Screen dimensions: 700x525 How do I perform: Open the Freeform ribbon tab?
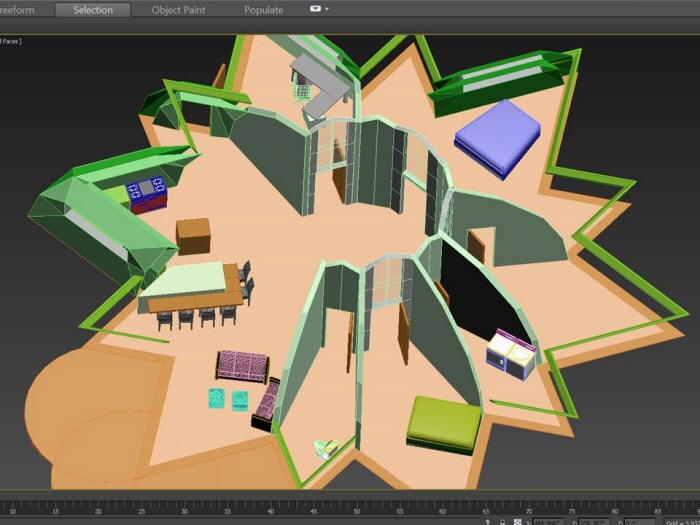pos(18,10)
